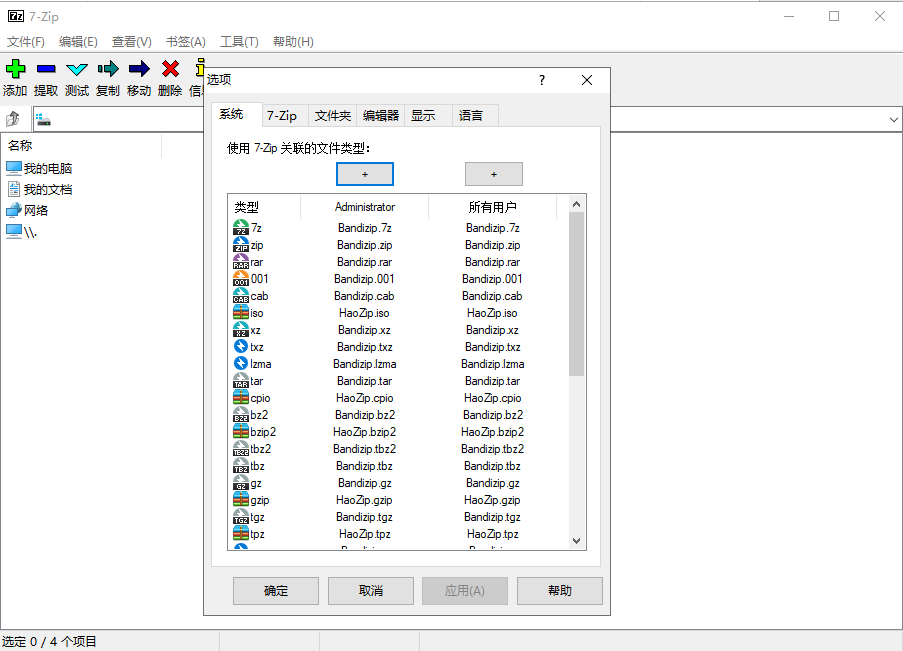
Task: Open 我的文档 in the file list
Action: (x=39, y=190)
